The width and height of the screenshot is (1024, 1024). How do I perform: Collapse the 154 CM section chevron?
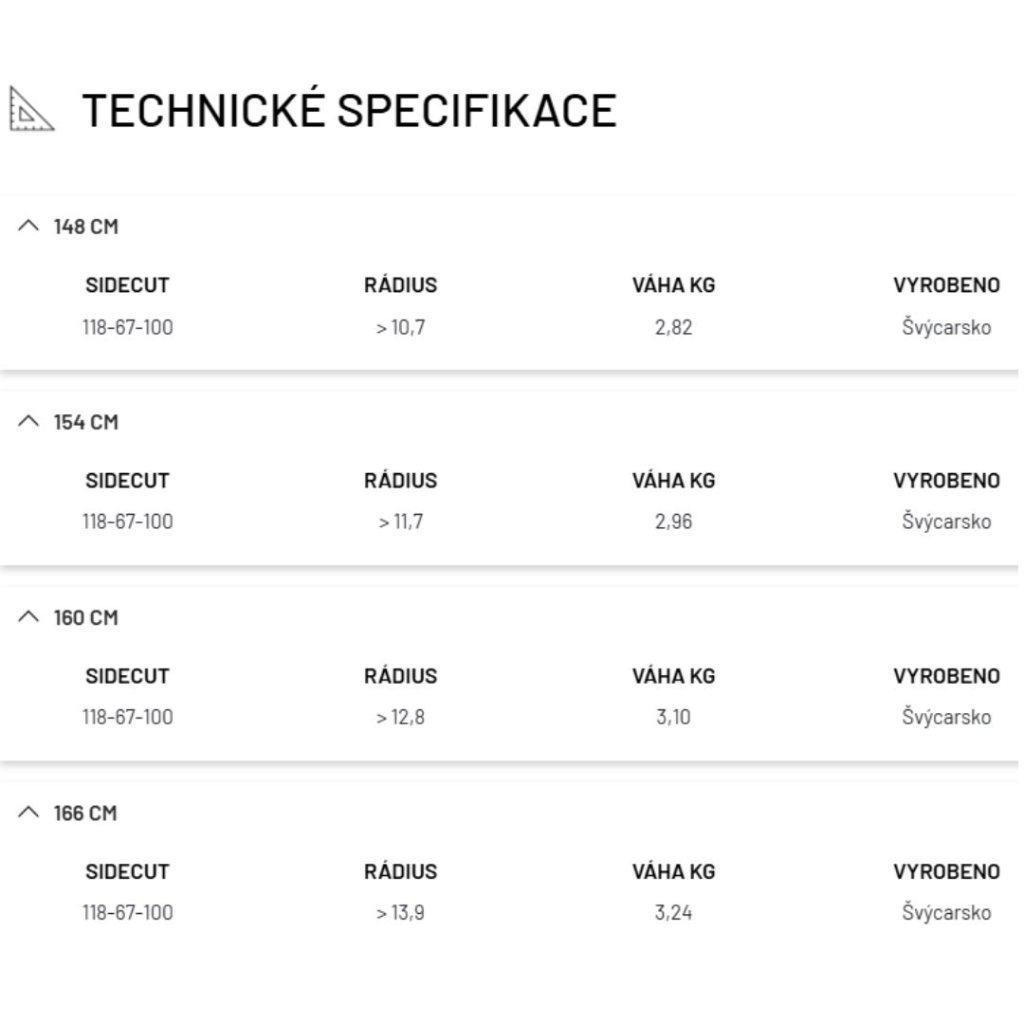(27, 422)
